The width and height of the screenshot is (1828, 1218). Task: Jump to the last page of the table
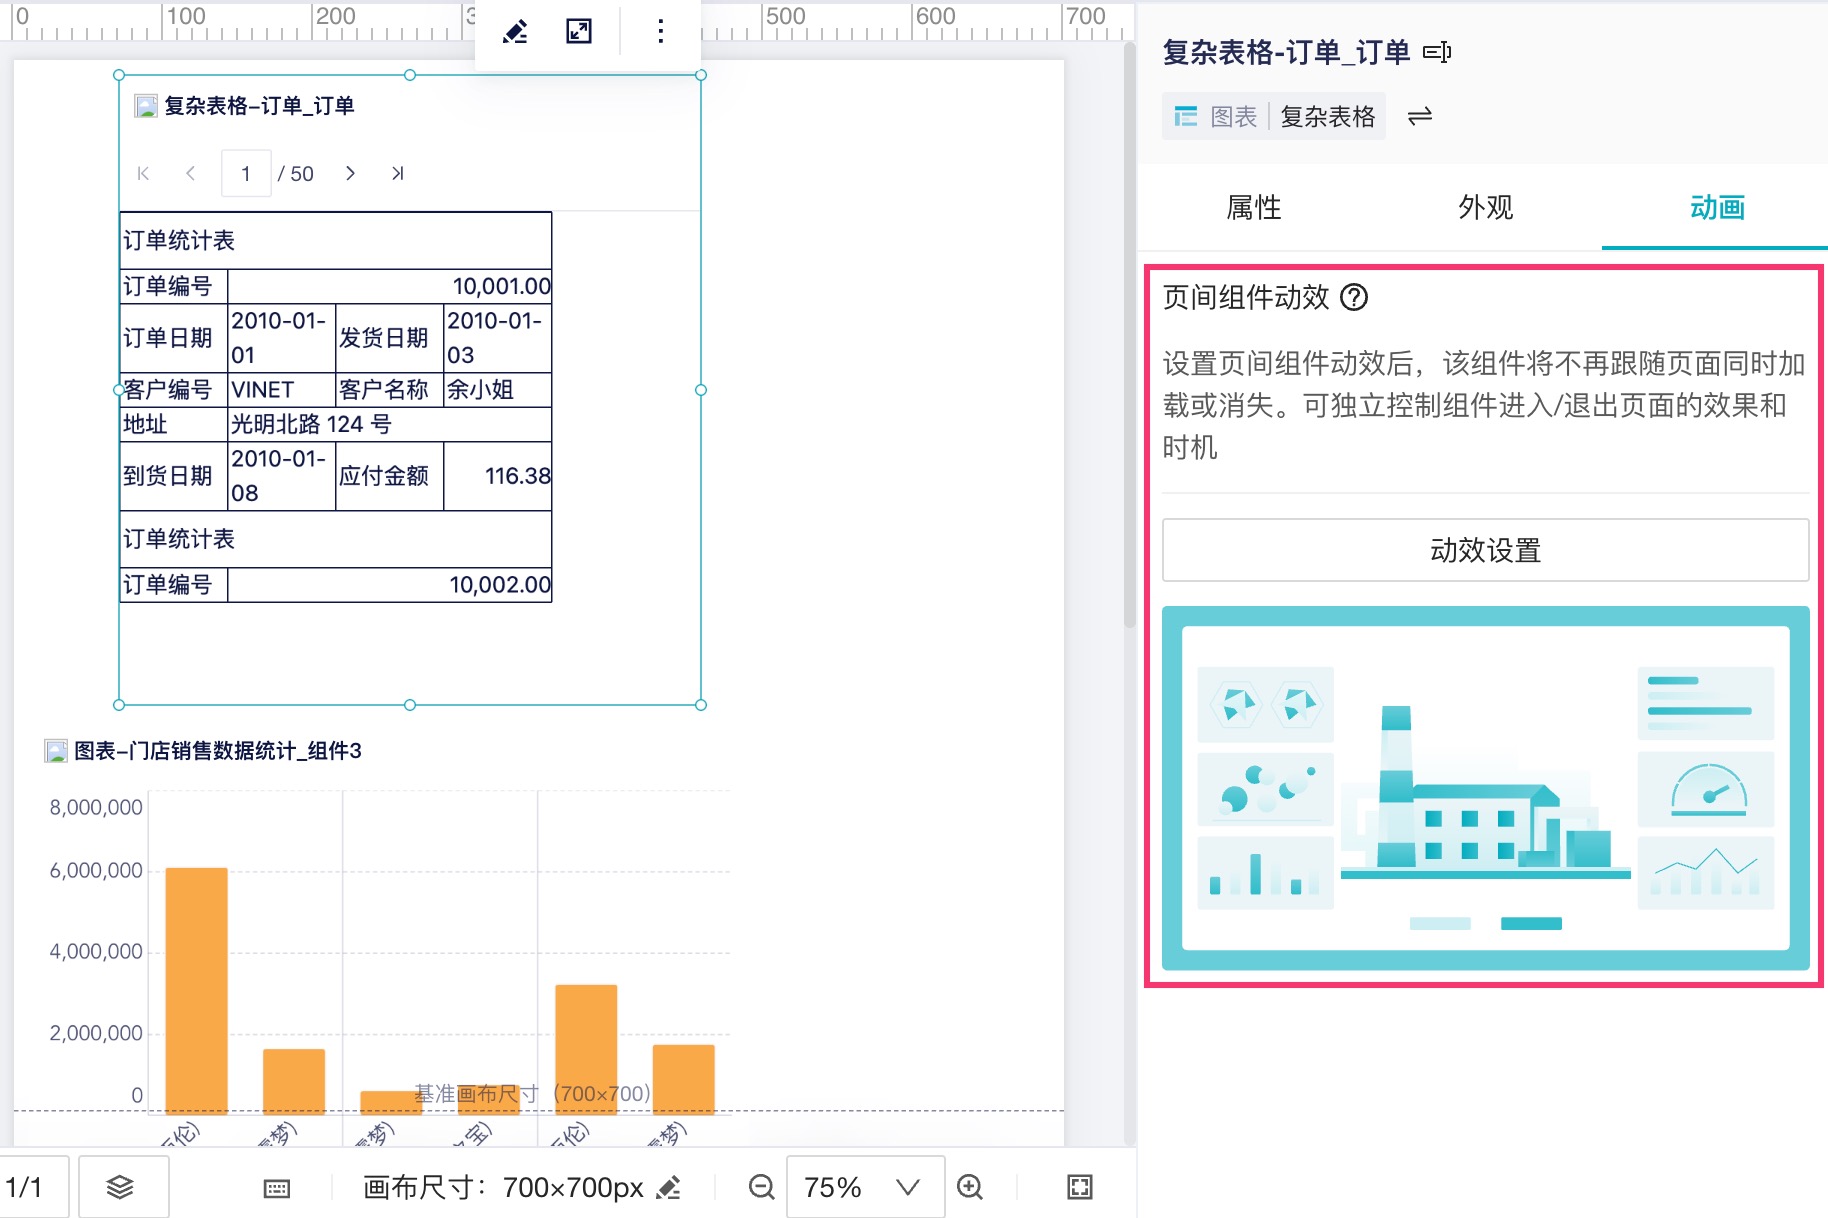pos(397,172)
